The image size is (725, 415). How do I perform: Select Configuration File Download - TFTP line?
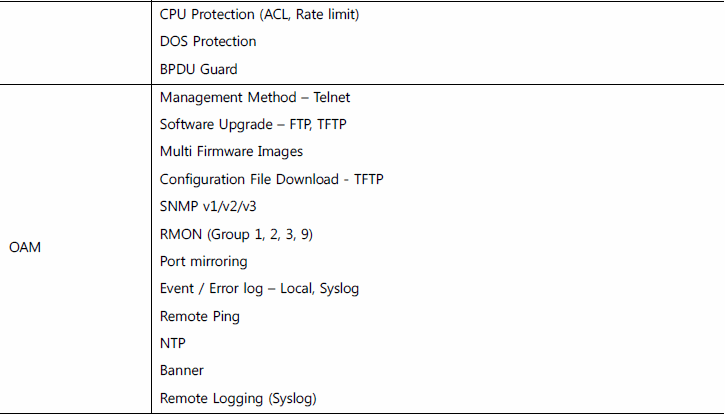point(271,179)
